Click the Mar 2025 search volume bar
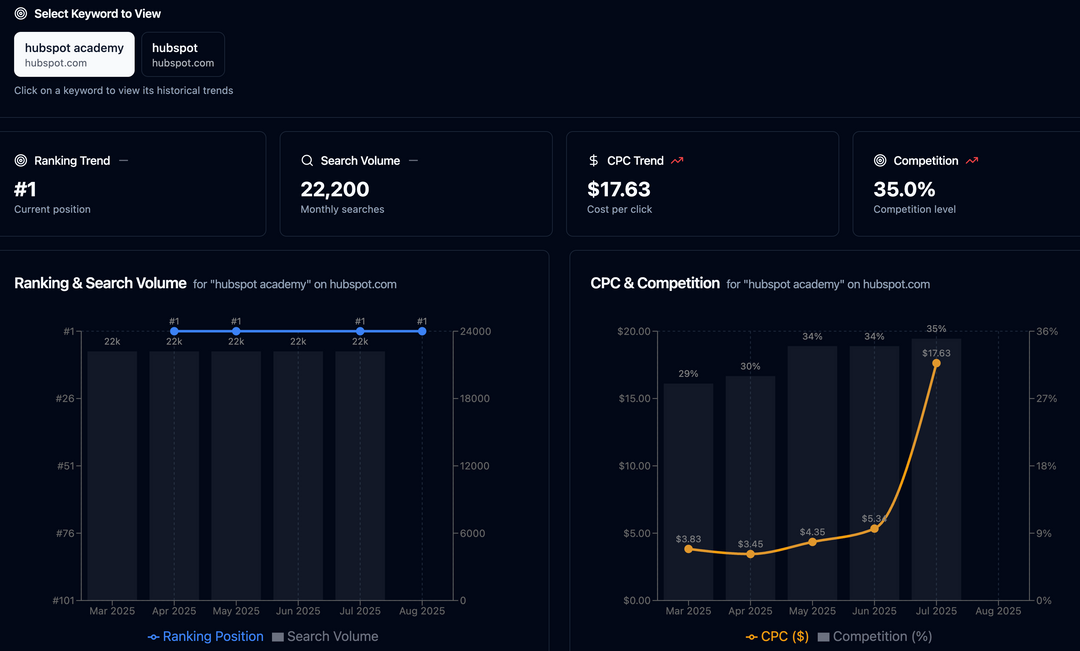Screen dimensions: 1080x651 (x=112, y=475)
